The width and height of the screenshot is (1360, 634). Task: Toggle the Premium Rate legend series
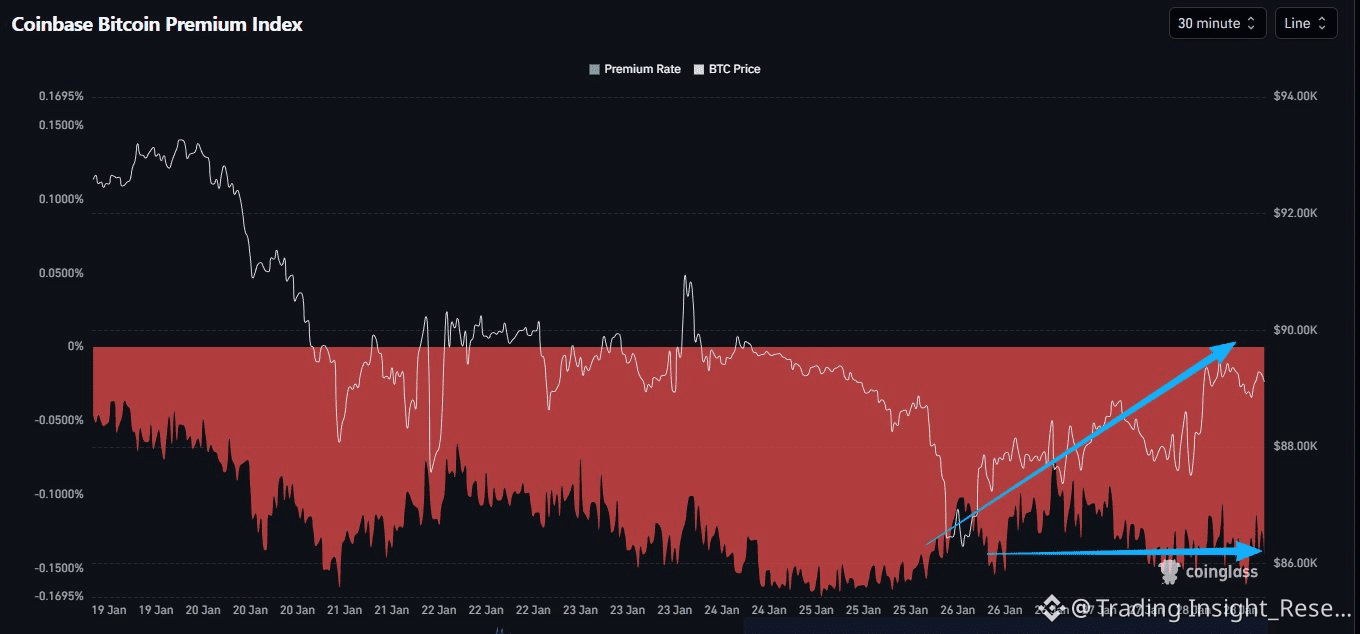click(x=635, y=69)
